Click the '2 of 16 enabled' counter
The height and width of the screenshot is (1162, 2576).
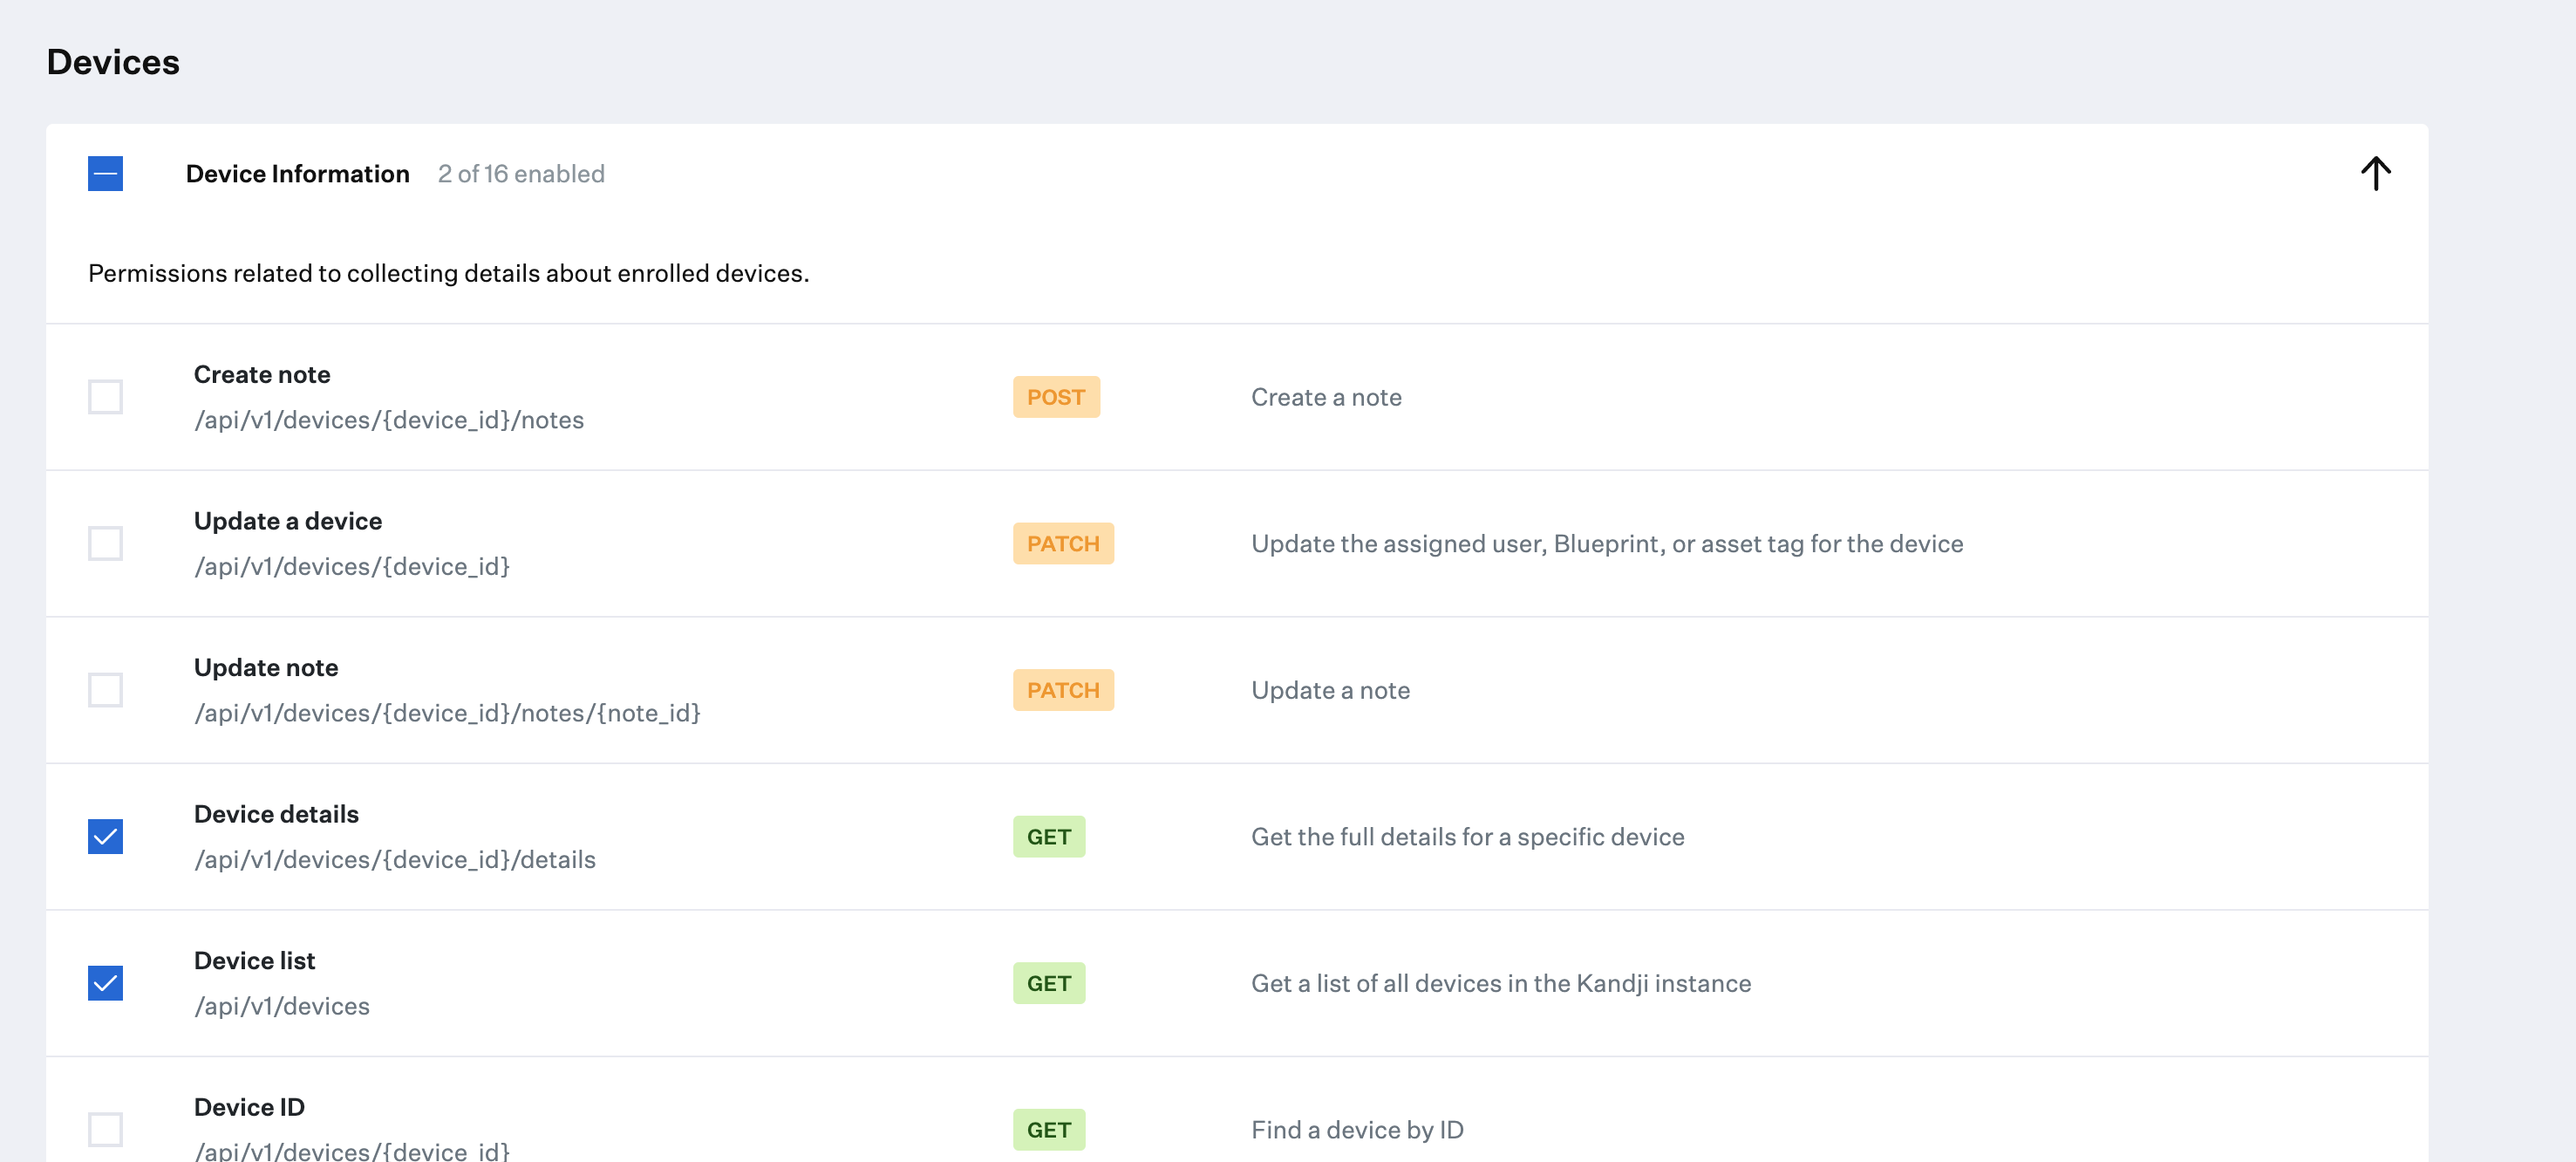[x=521, y=174]
